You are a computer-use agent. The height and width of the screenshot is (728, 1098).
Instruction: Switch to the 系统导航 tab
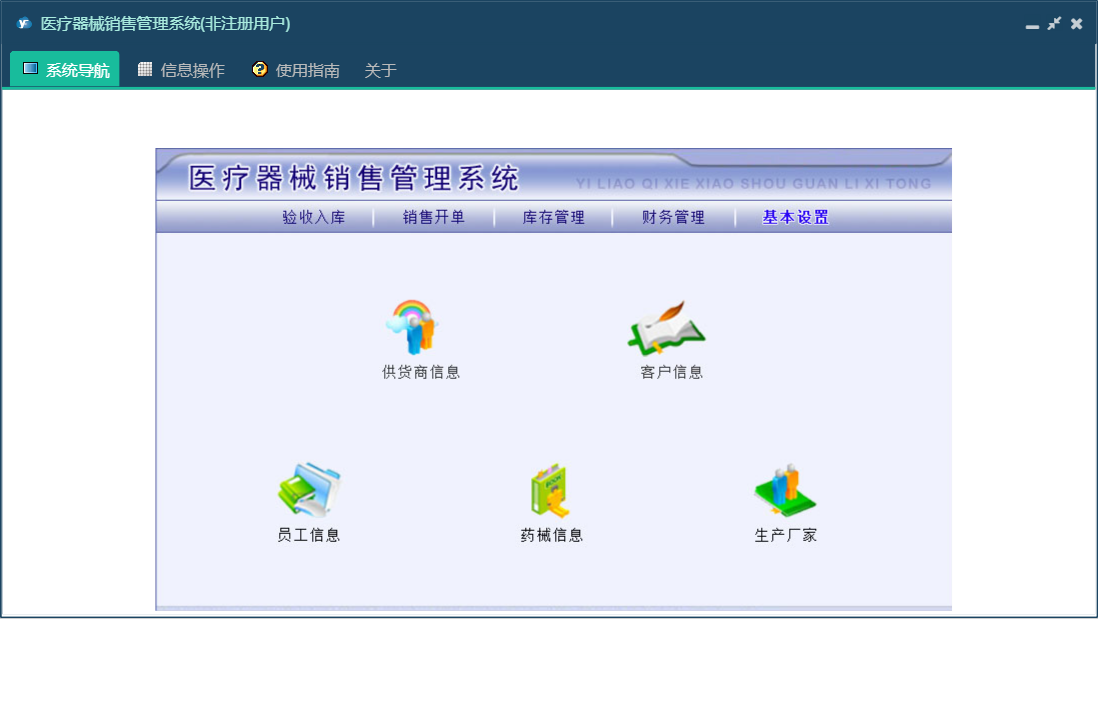[65, 69]
